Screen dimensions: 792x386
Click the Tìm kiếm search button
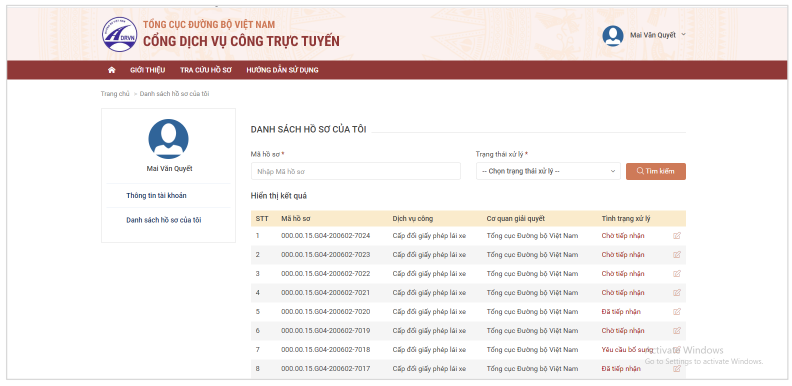656,171
